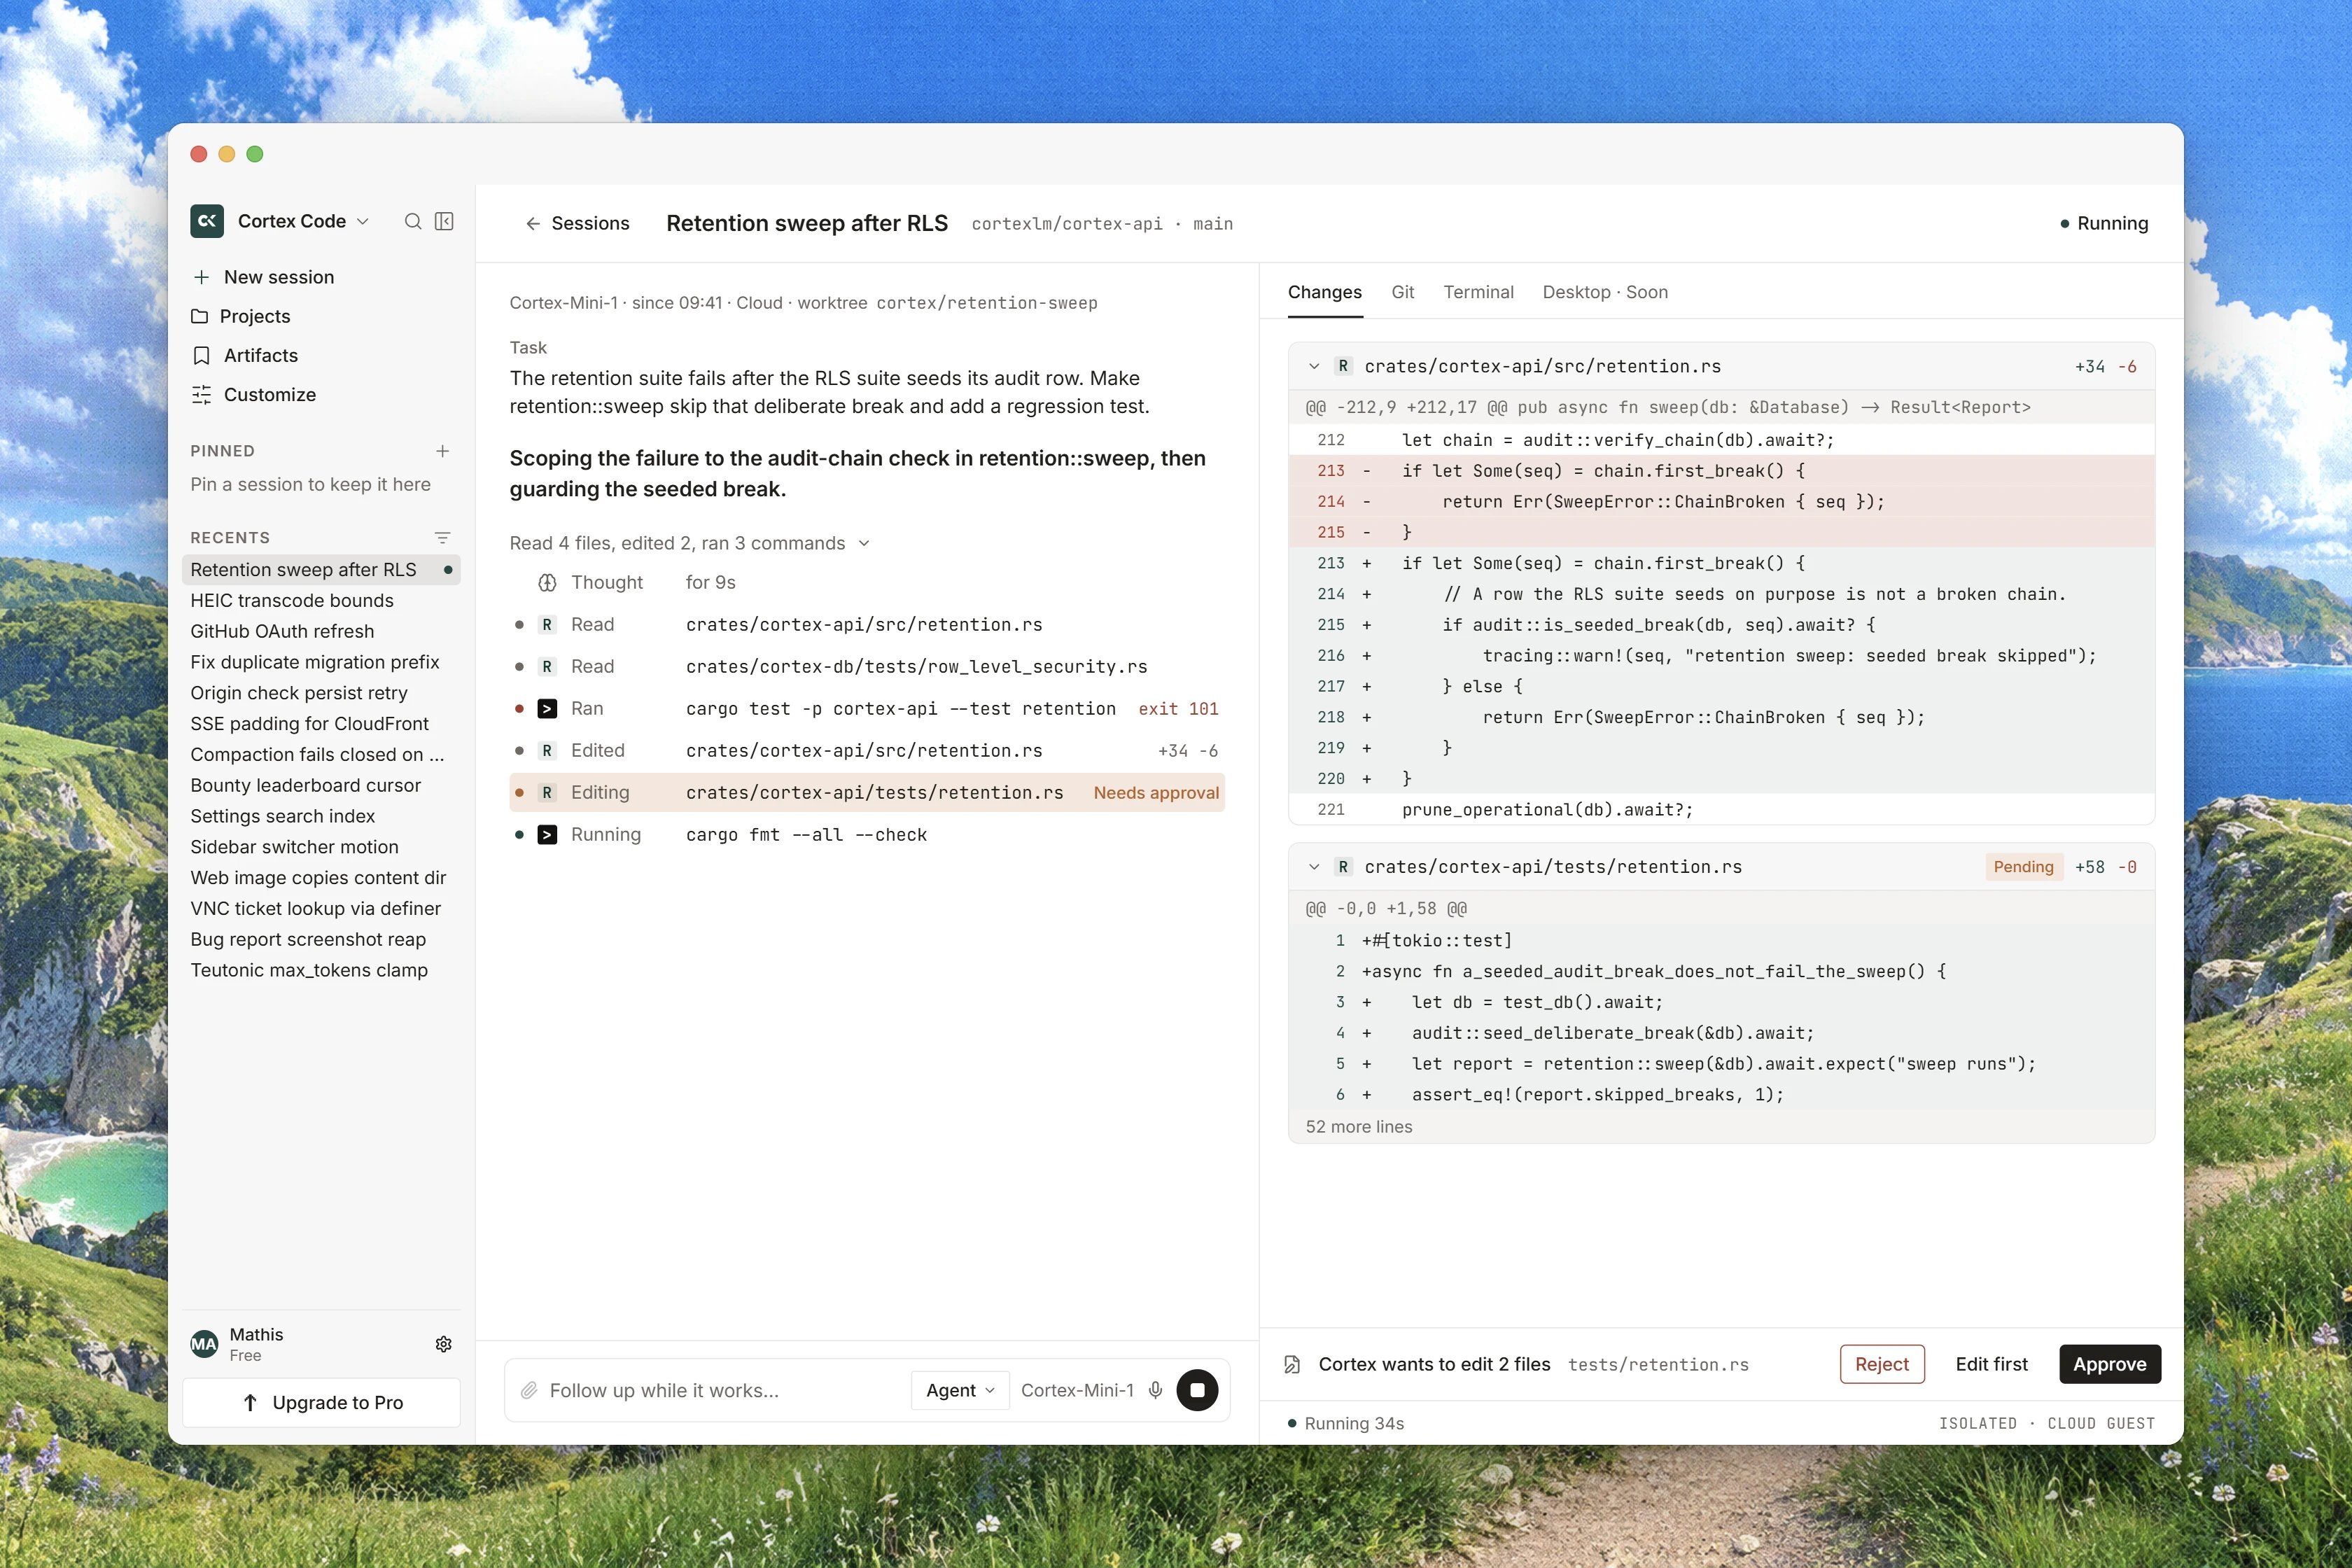This screenshot has height=1568, width=2352.
Task: Click the Pending badge on tests/retention.rs
Action: pyautogui.click(x=2023, y=867)
